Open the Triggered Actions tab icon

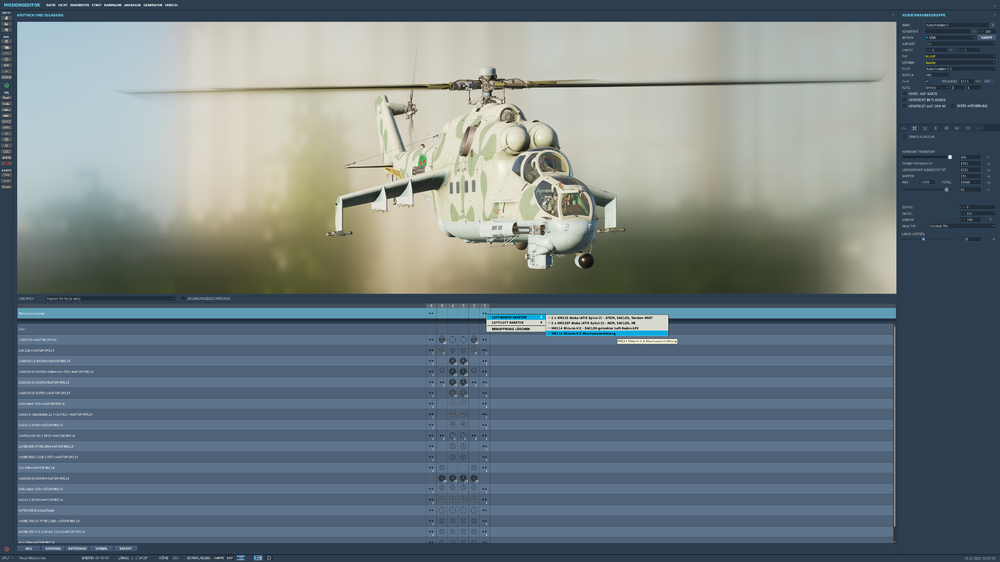(x=925, y=128)
